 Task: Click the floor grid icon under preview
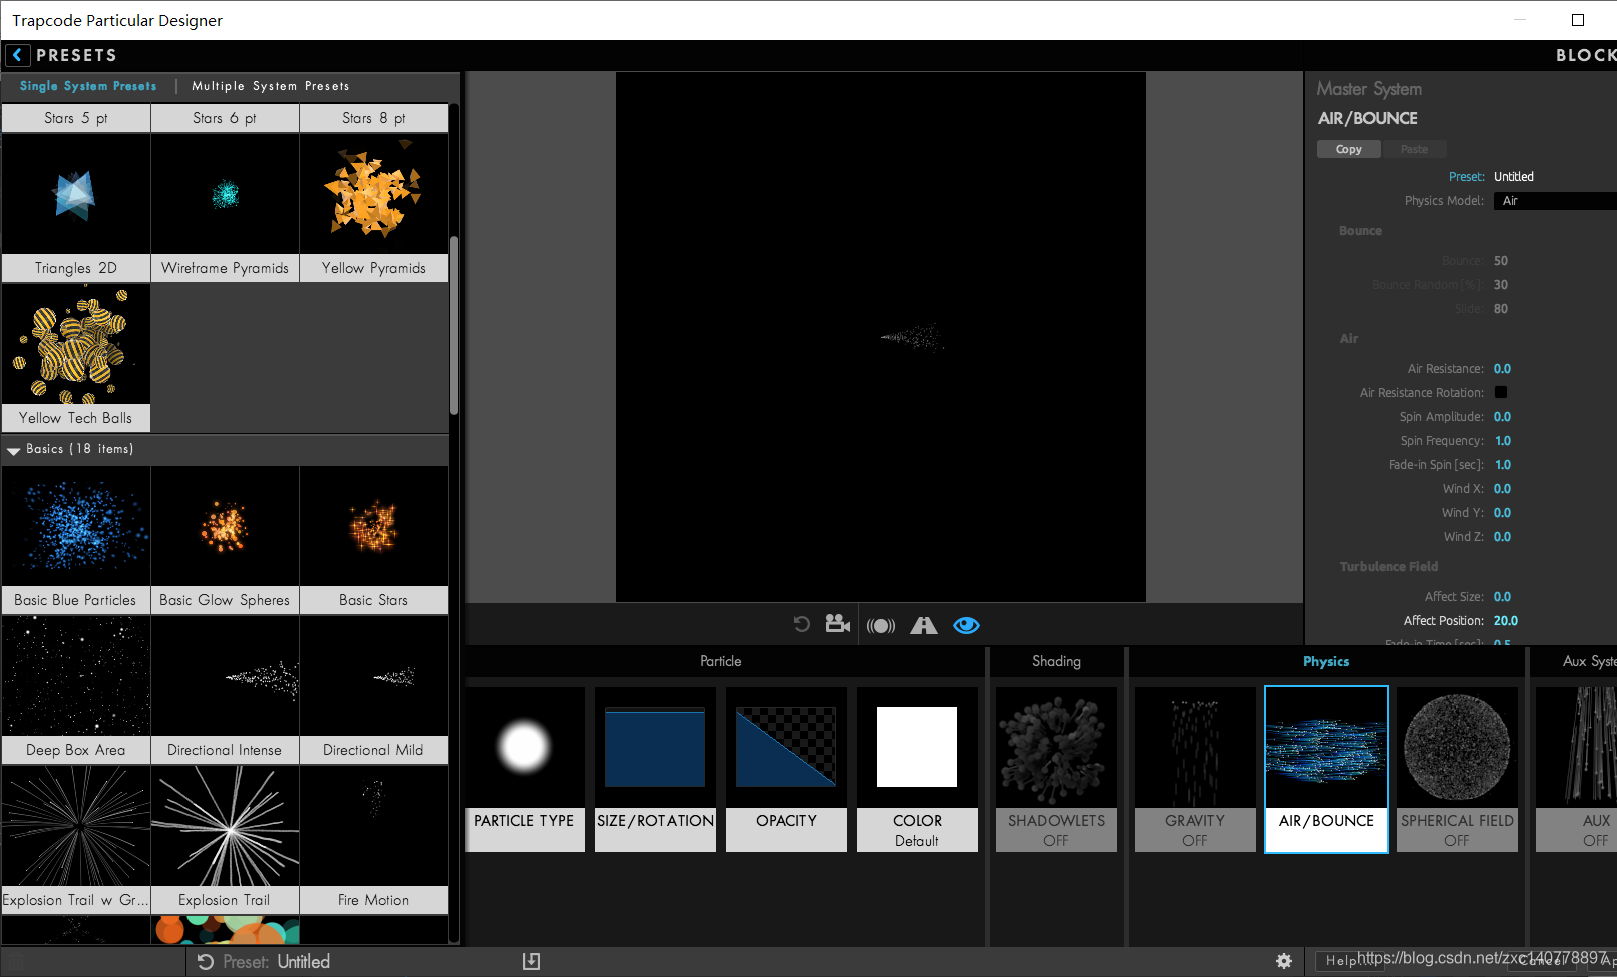924,625
